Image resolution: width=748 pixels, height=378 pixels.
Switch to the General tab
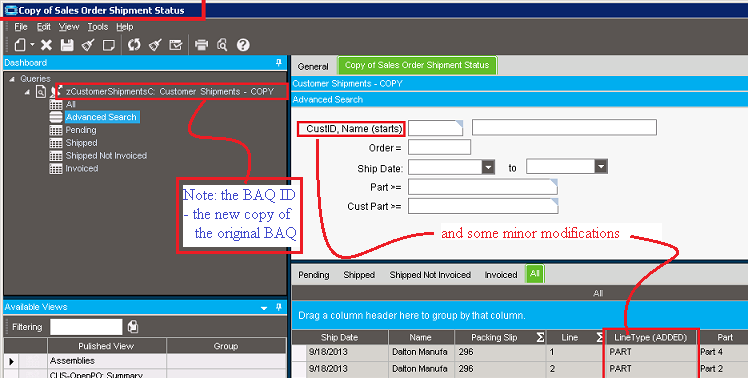pos(313,66)
